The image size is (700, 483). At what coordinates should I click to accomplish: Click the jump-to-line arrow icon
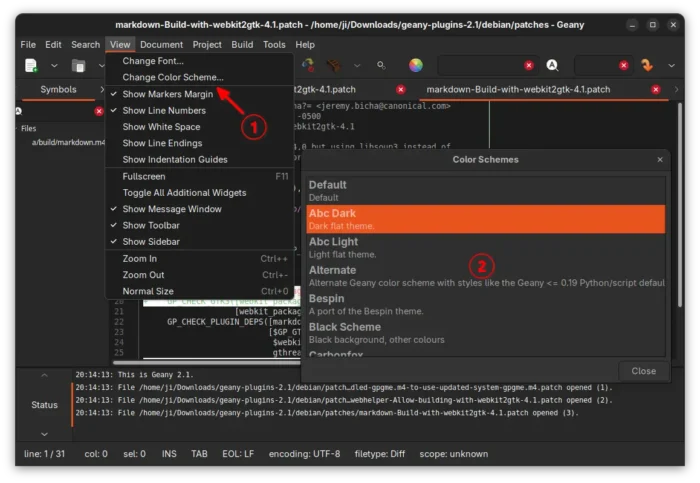[x=649, y=66]
